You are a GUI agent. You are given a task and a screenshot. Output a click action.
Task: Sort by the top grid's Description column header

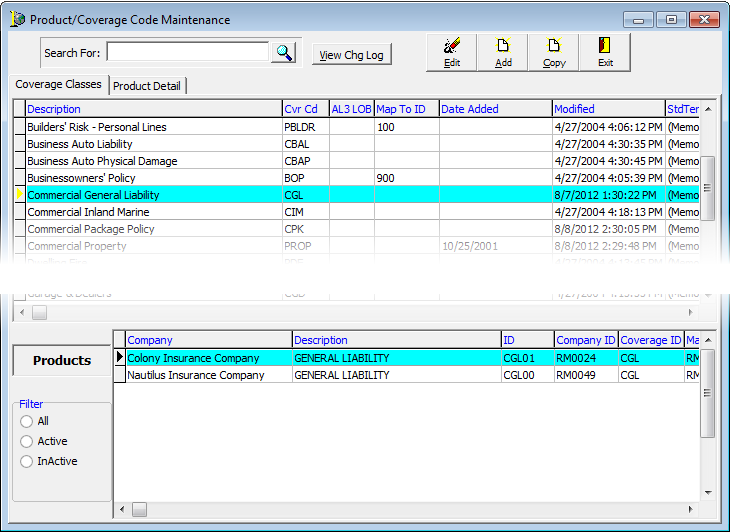tap(154, 109)
